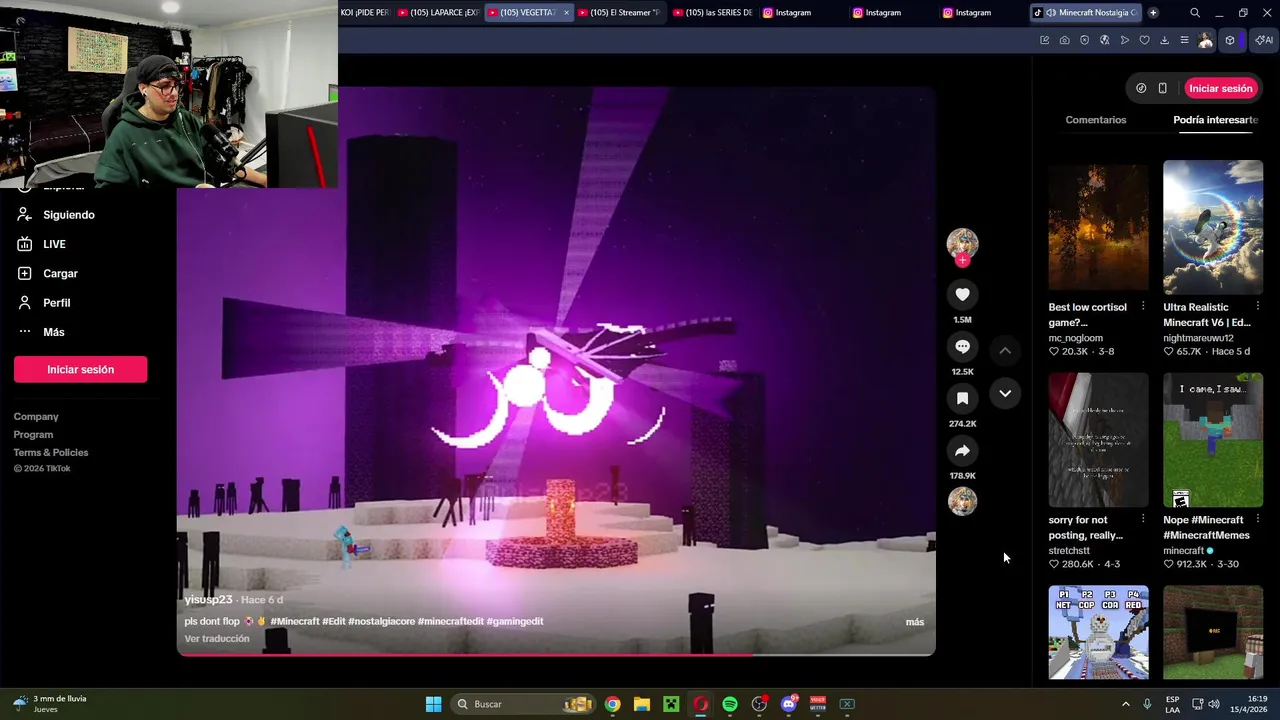Open the browser downloads icon
This screenshot has width=1280, height=720.
tap(1164, 40)
